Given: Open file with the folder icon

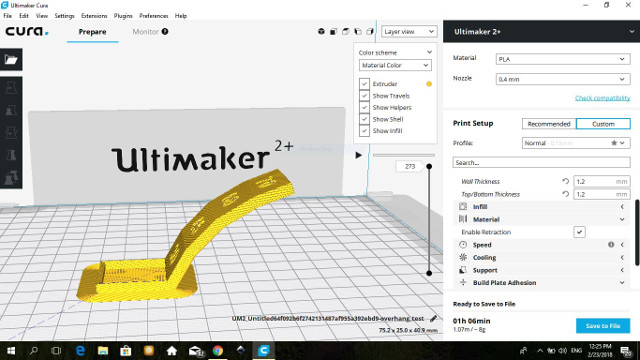Looking at the screenshot, I should (11, 60).
